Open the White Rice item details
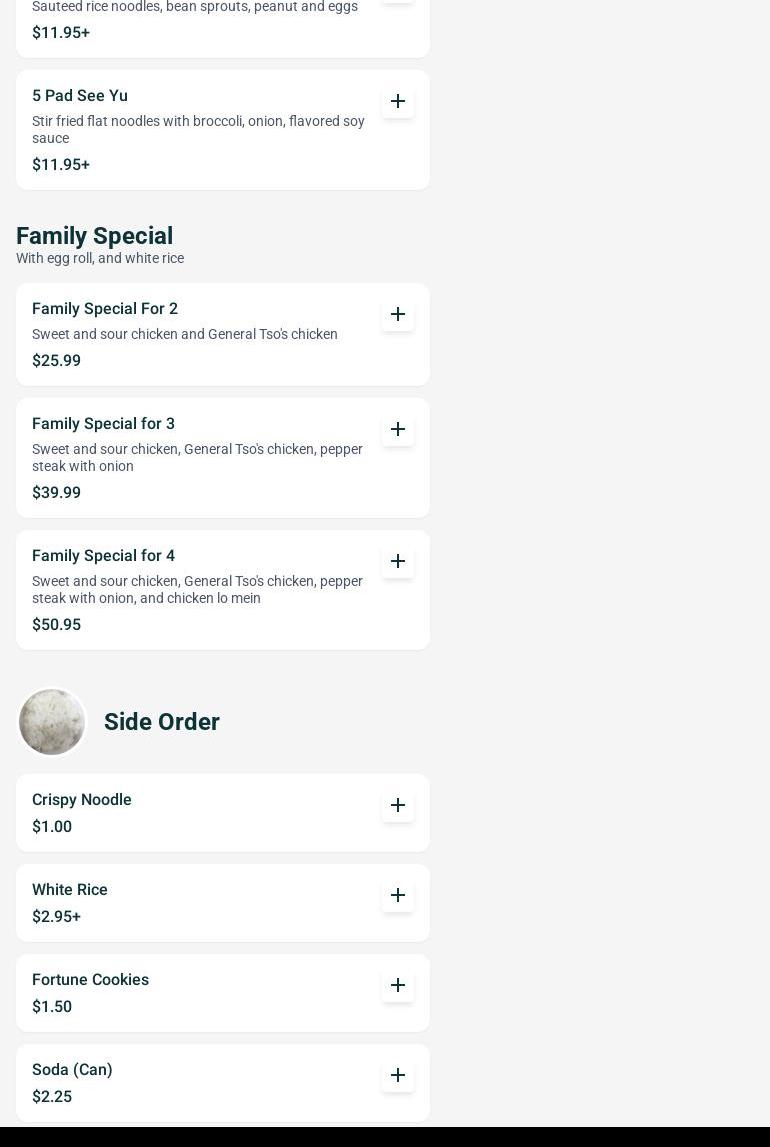This screenshot has width=770, height=1147. click(70, 890)
